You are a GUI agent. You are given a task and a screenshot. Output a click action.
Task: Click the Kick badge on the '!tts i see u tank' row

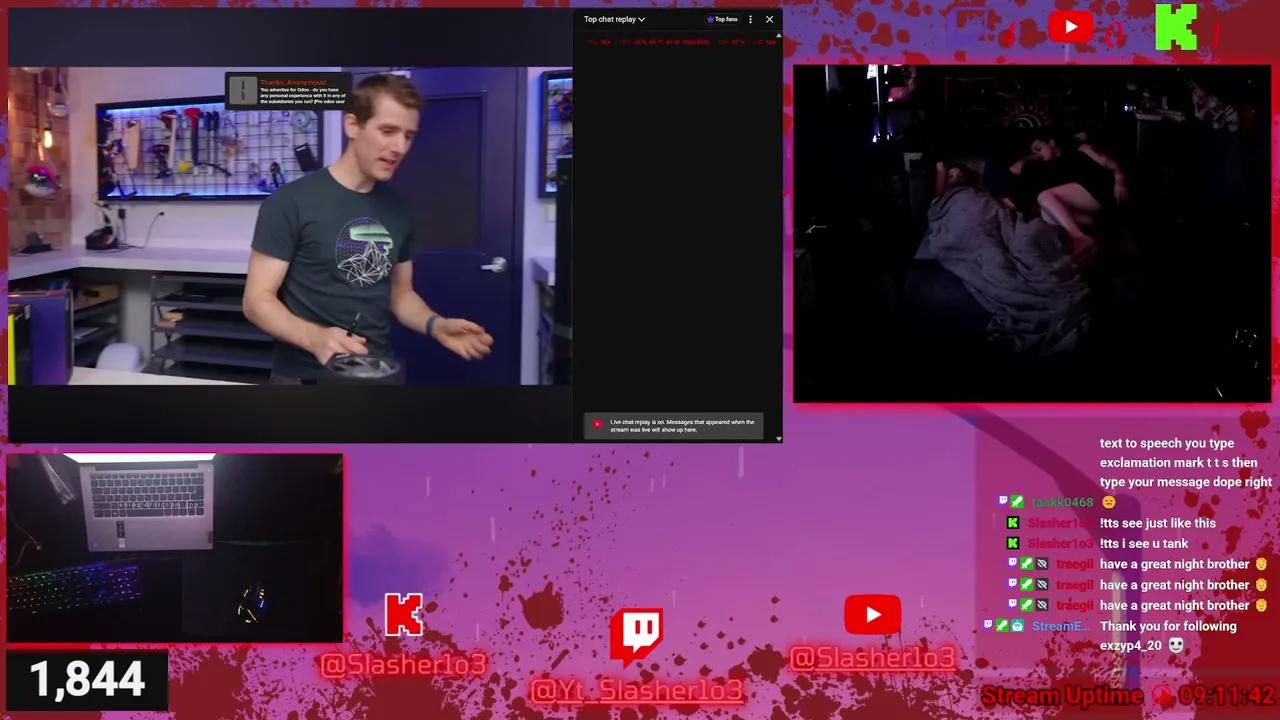click(1013, 544)
